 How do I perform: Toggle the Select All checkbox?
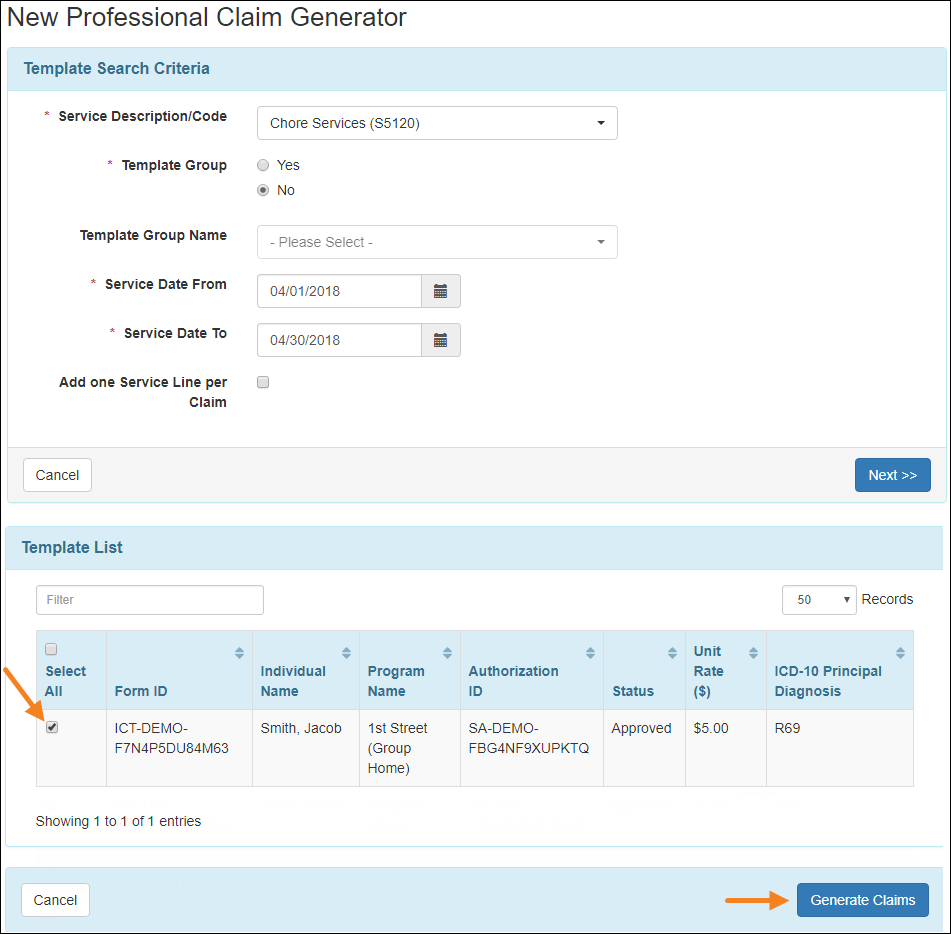51,649
